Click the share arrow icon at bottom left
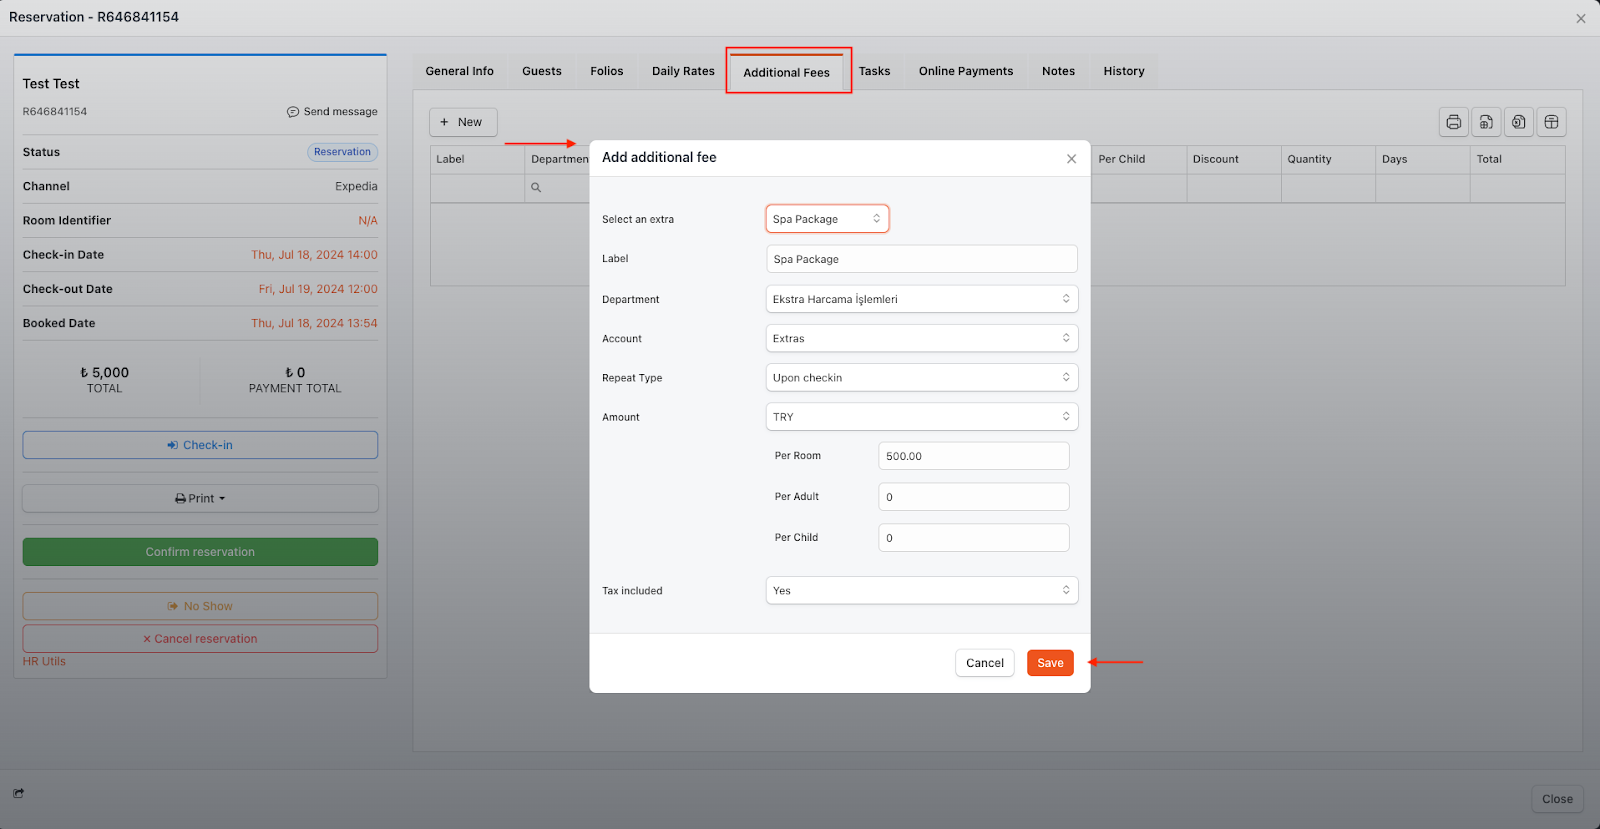Viewport: 1600px width, 829px height. click(x=19, y=793)
